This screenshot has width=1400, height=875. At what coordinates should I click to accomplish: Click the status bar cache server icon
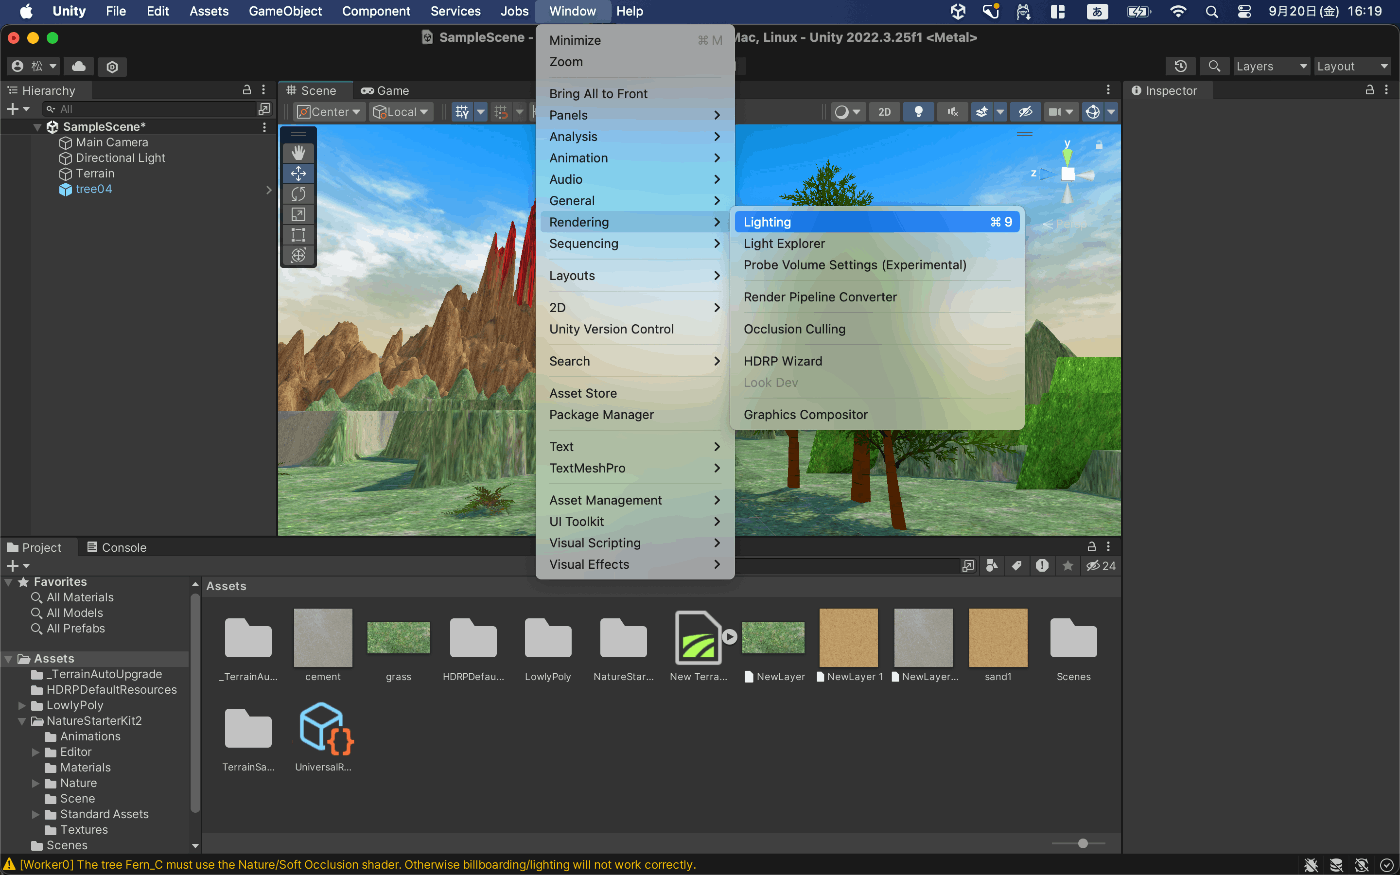pos(1336,865)
